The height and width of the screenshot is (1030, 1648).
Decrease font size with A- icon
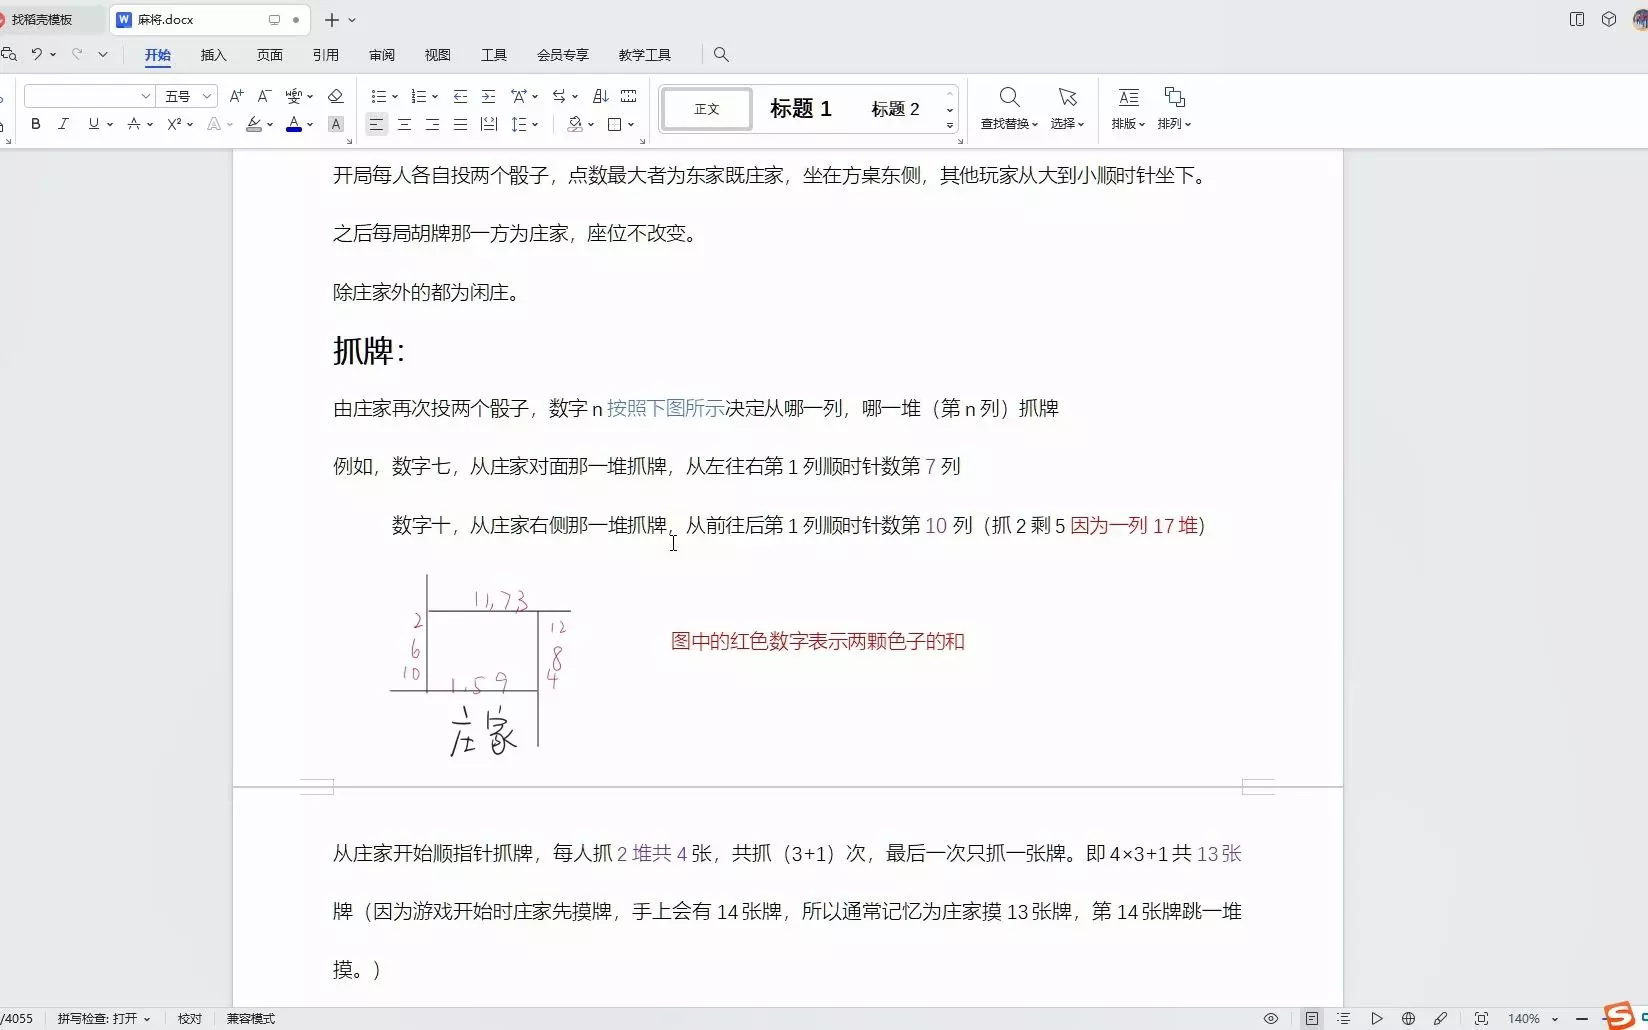264,96
